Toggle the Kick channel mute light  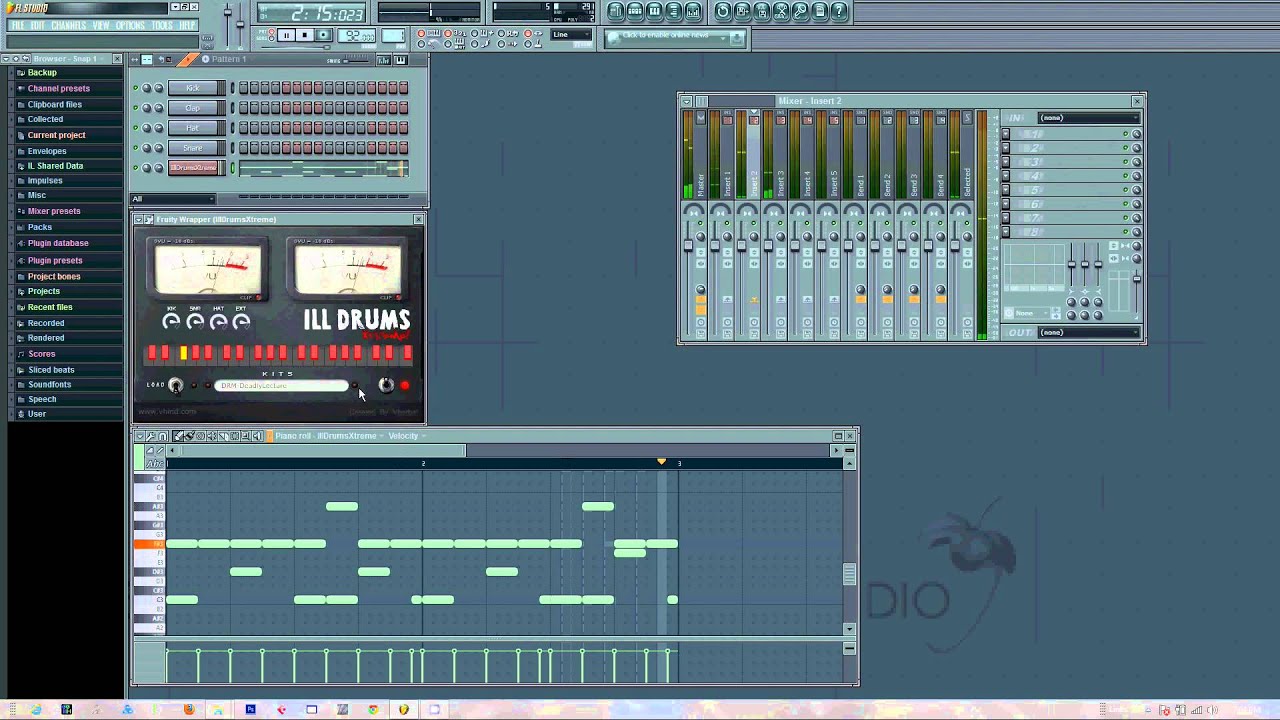click(135, 88)
